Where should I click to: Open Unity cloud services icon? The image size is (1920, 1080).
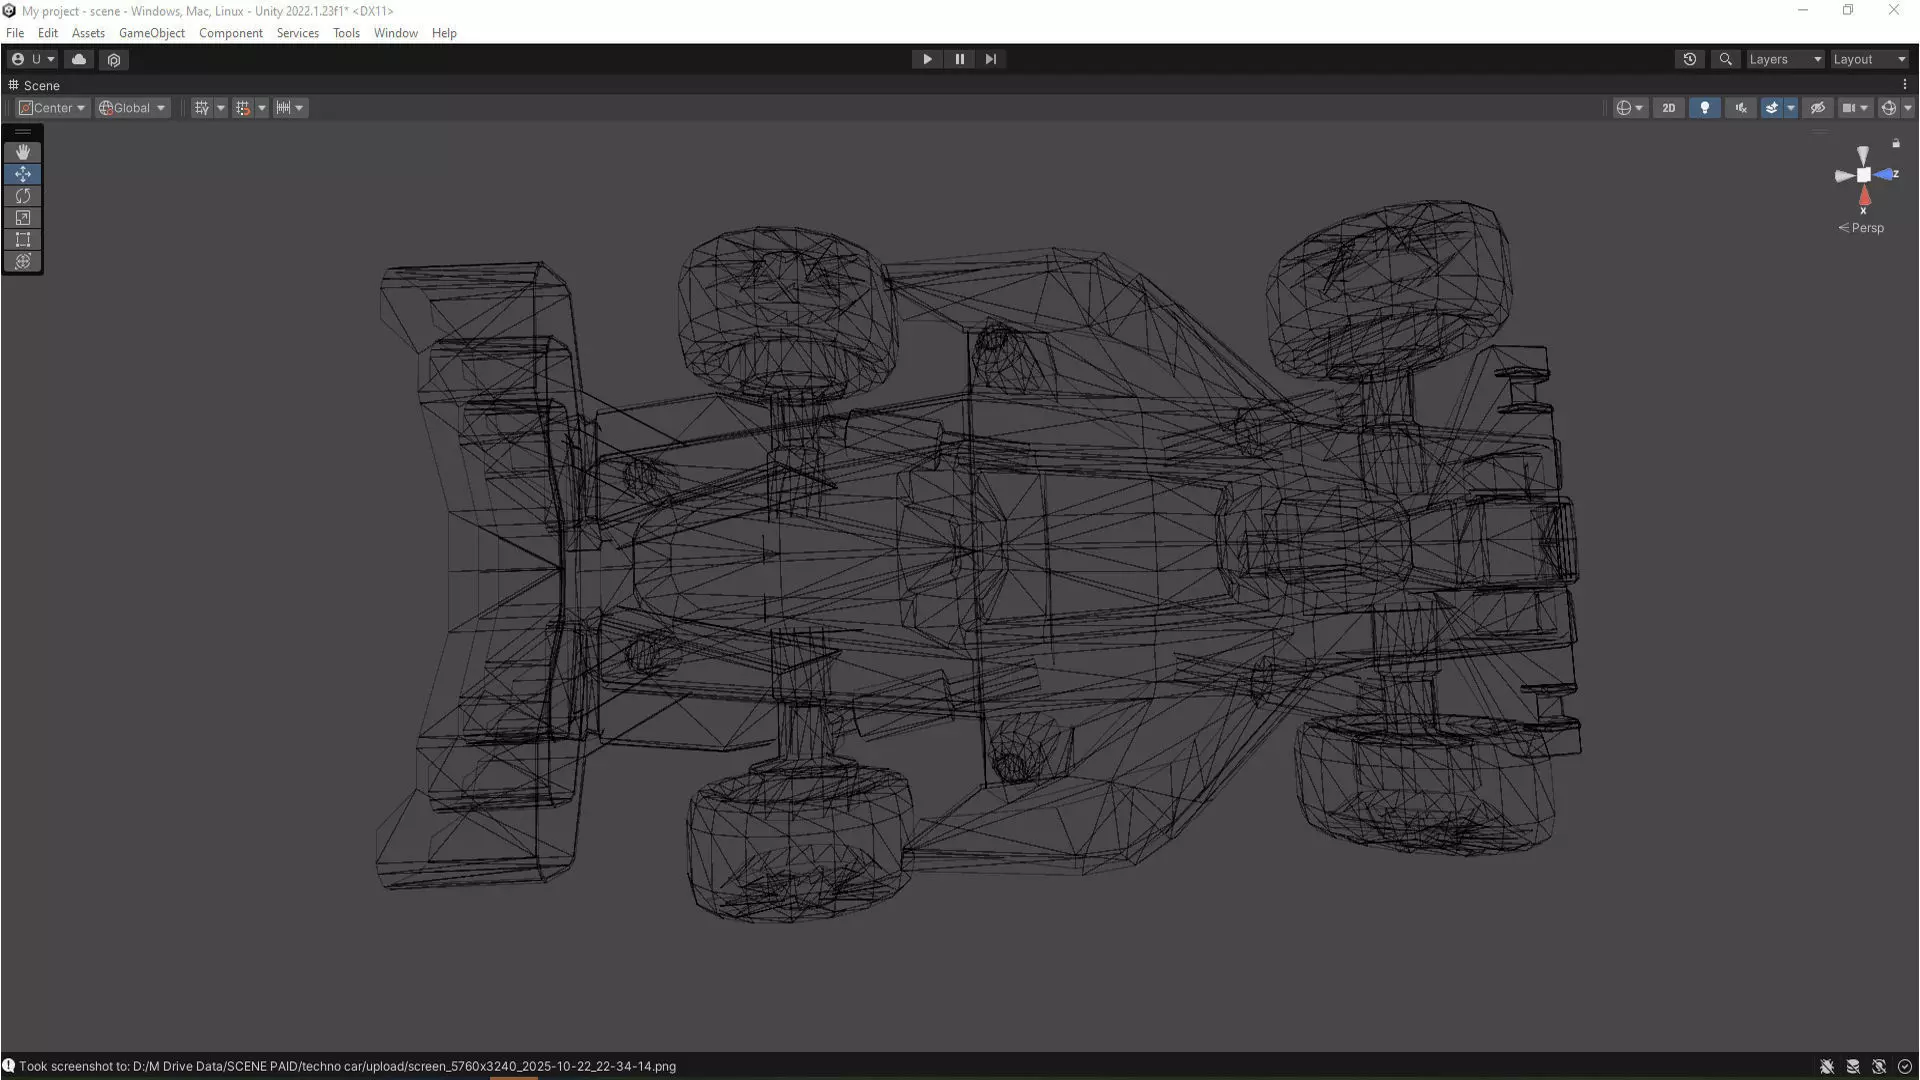[x=79, y=59]
